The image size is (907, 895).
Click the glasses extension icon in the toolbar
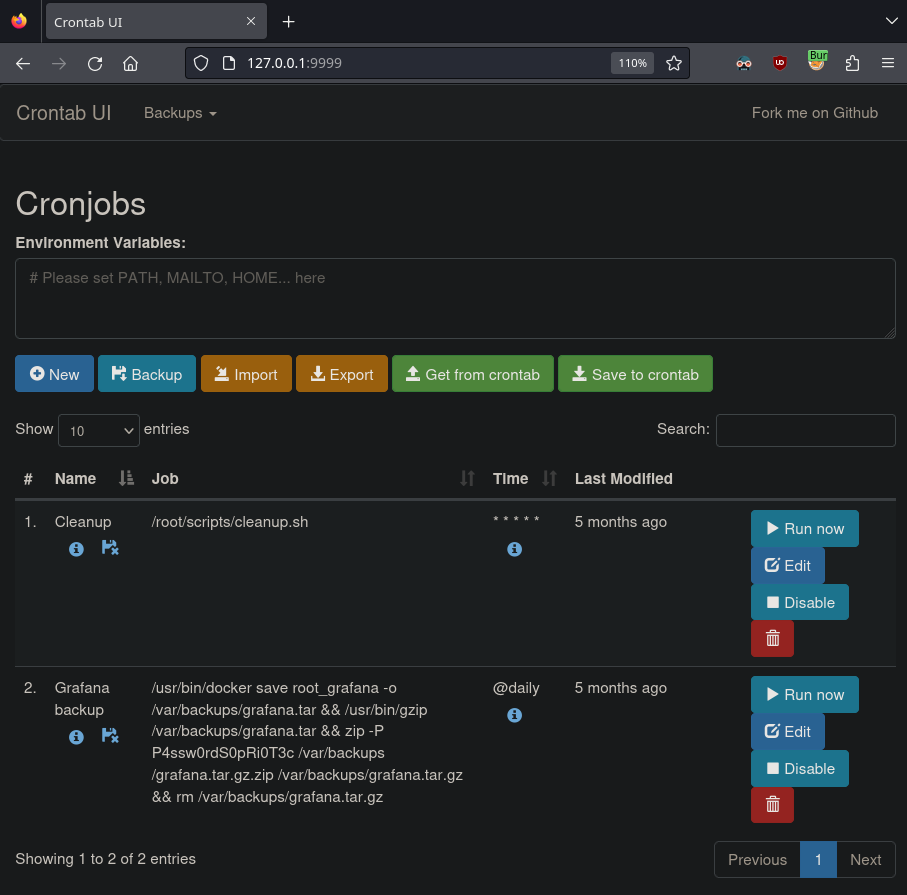(x=744, y=64)
